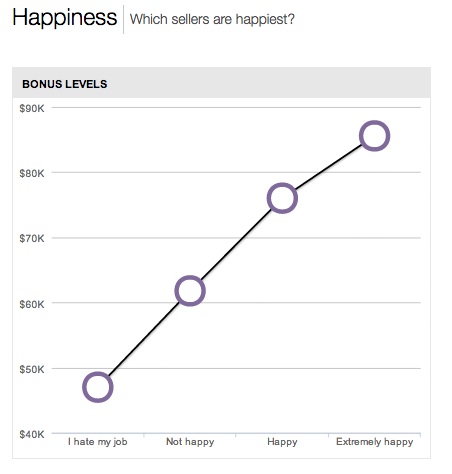Click the $80K axis label
This screenshot has width=452, height=474.
click(32, 173)
